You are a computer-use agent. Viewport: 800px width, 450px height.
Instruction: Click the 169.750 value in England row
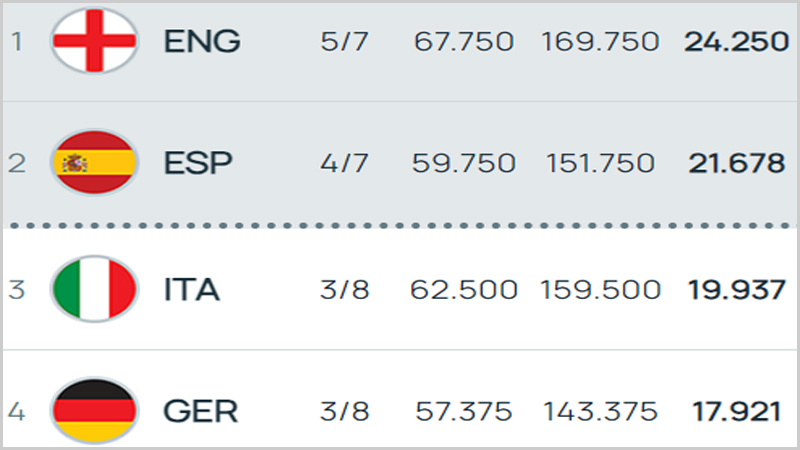click(x=601, y=41)
